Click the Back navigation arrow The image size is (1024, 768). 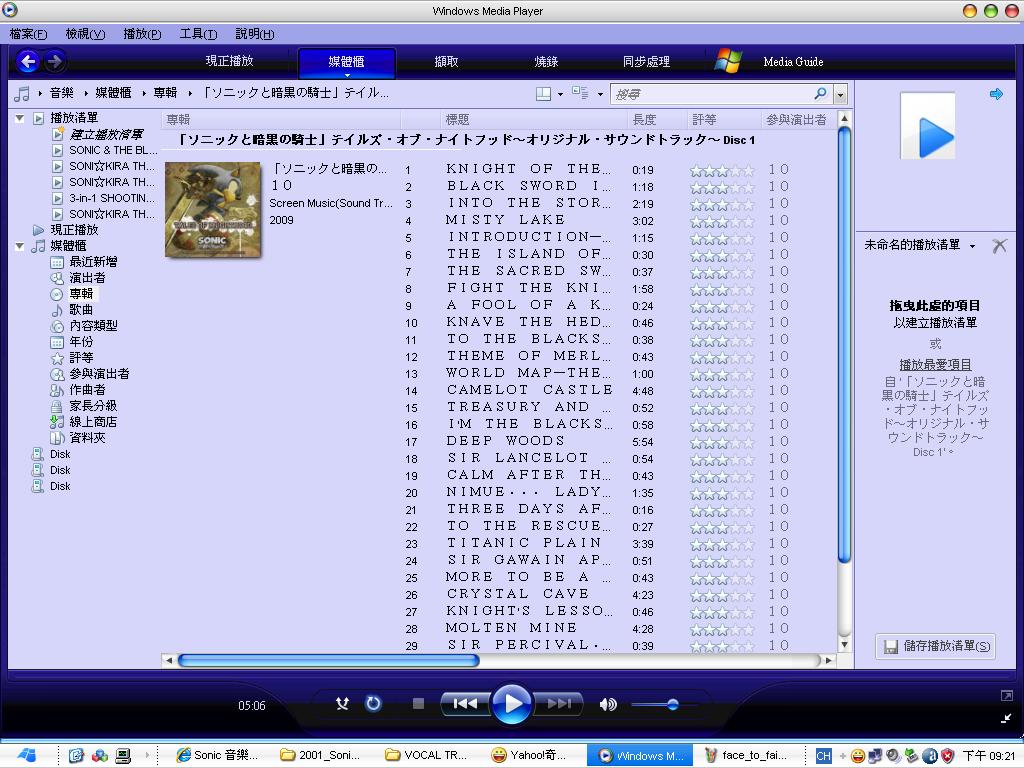coord(29,61)
